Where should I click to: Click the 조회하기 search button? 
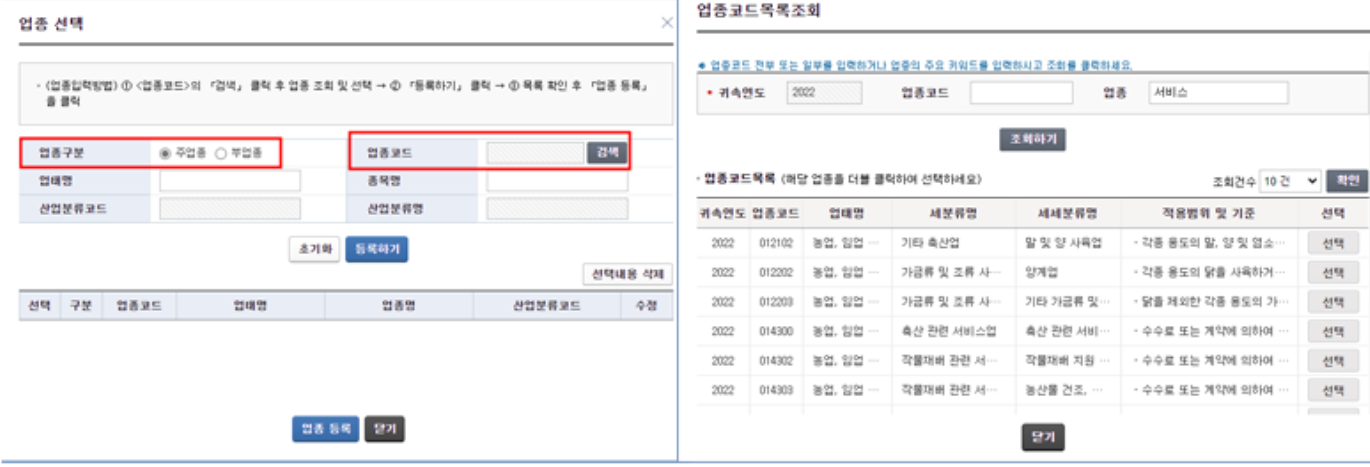[x=1033, y=139]
